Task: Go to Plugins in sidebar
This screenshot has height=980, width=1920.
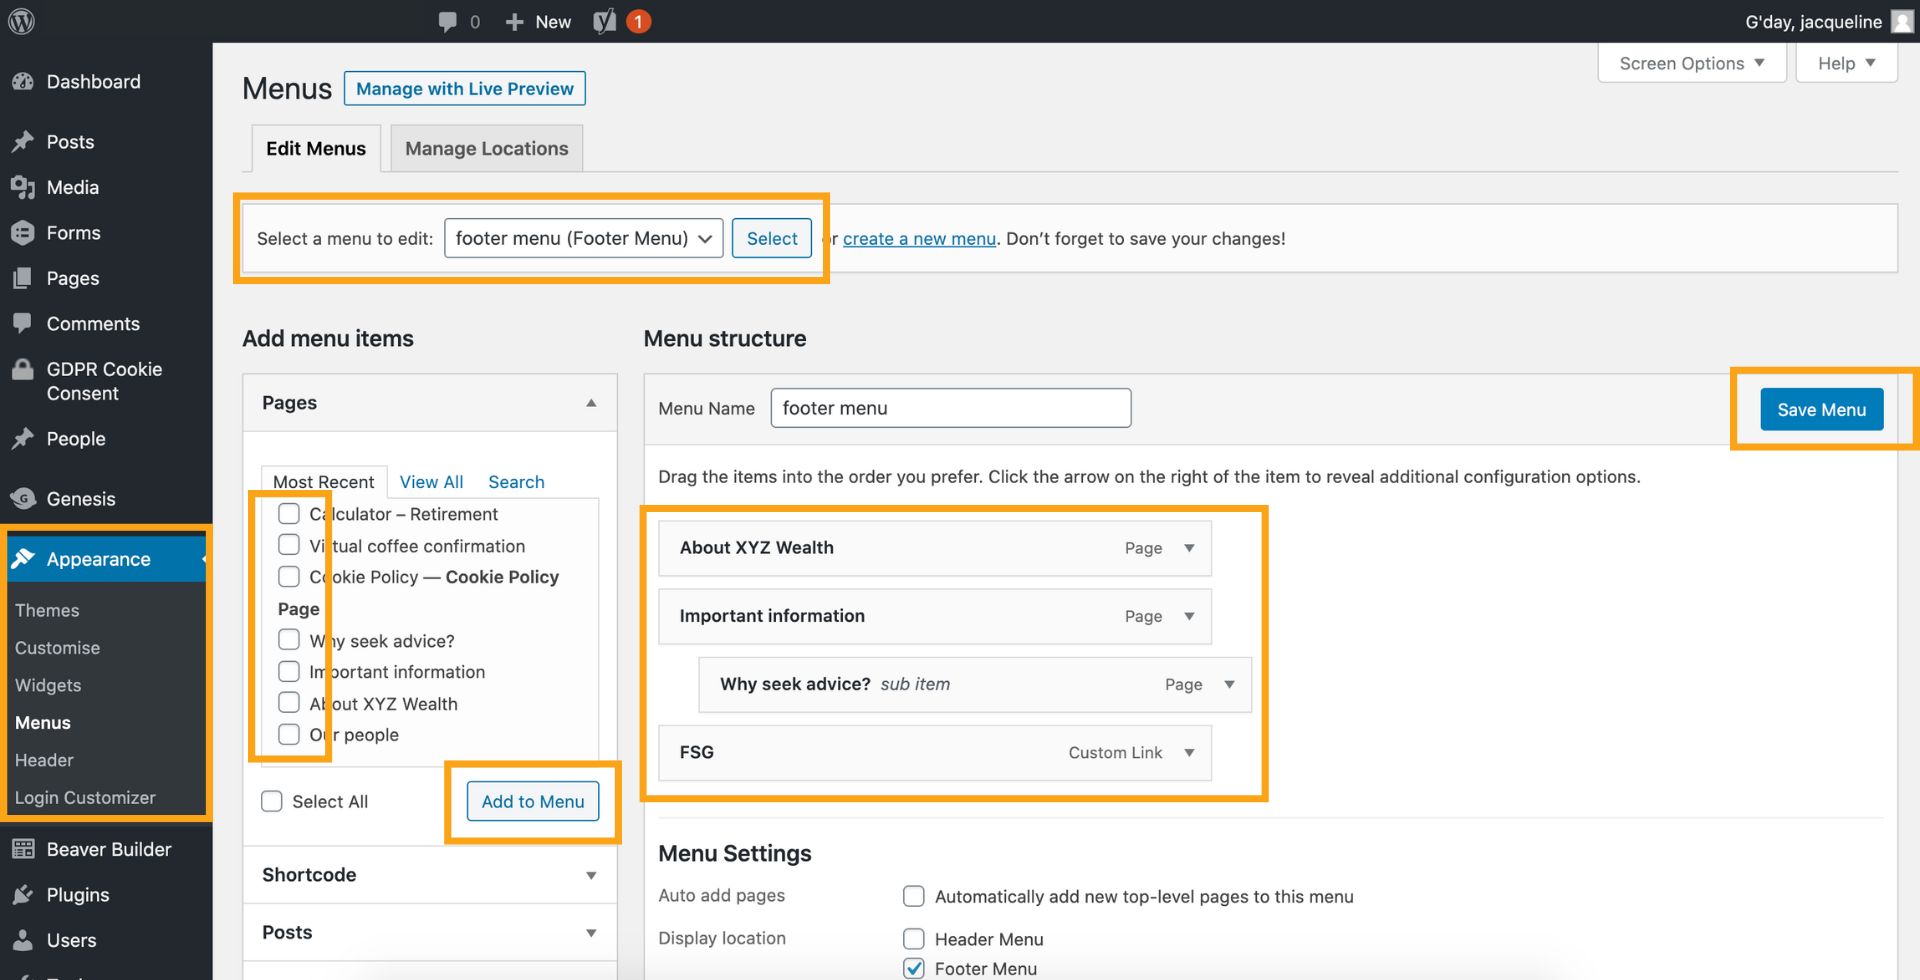Action: point(77,895)
